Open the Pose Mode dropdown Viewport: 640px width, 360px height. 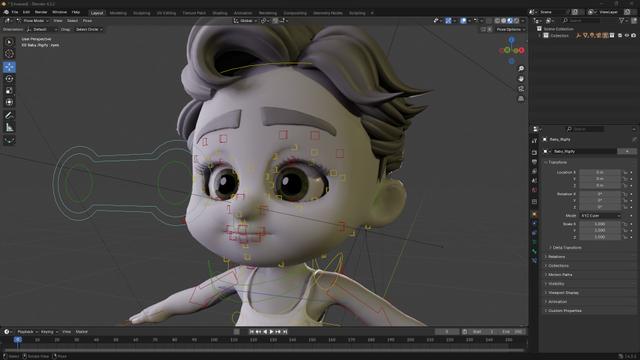coord(33,20)
